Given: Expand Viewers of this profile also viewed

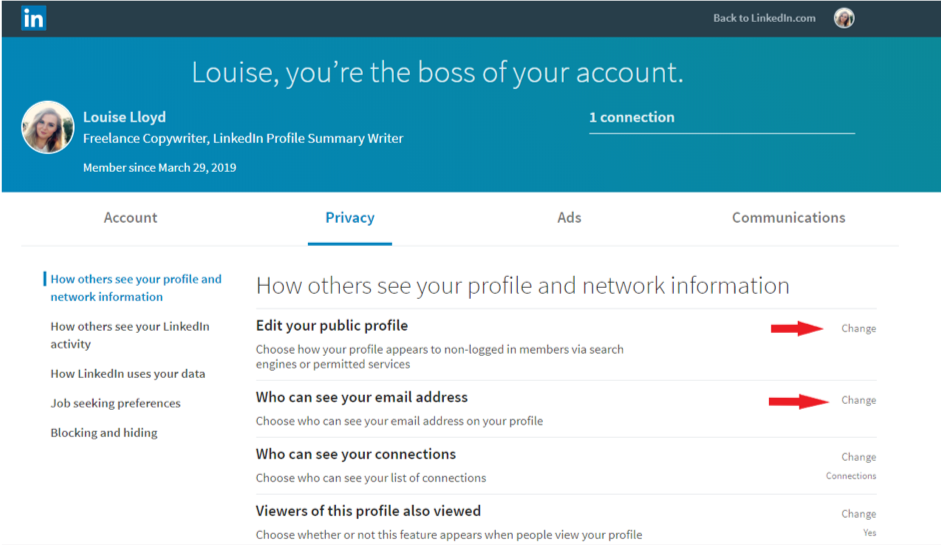Looking at the screenshot, I should [x=858, y=514].
